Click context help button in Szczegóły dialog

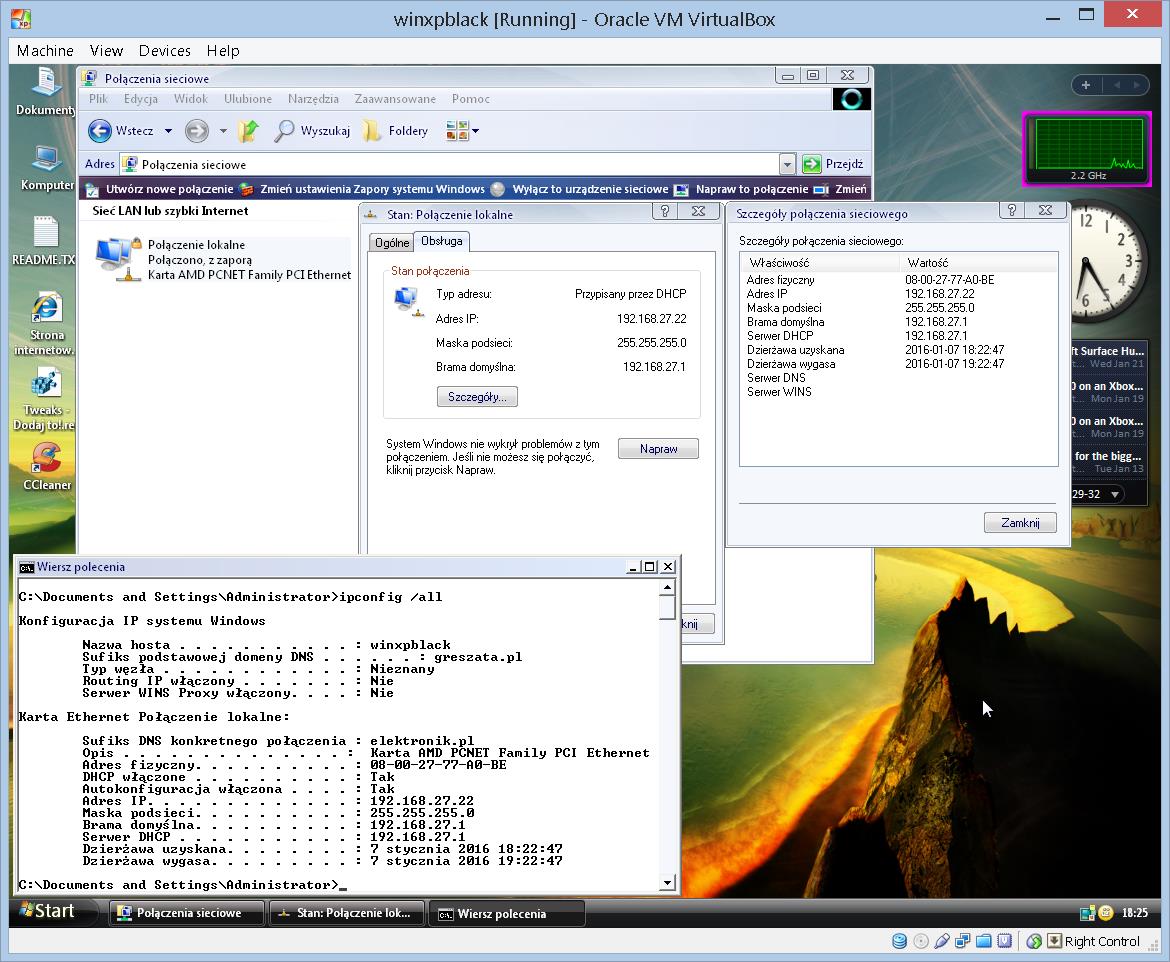click(x=1011, y=210)
